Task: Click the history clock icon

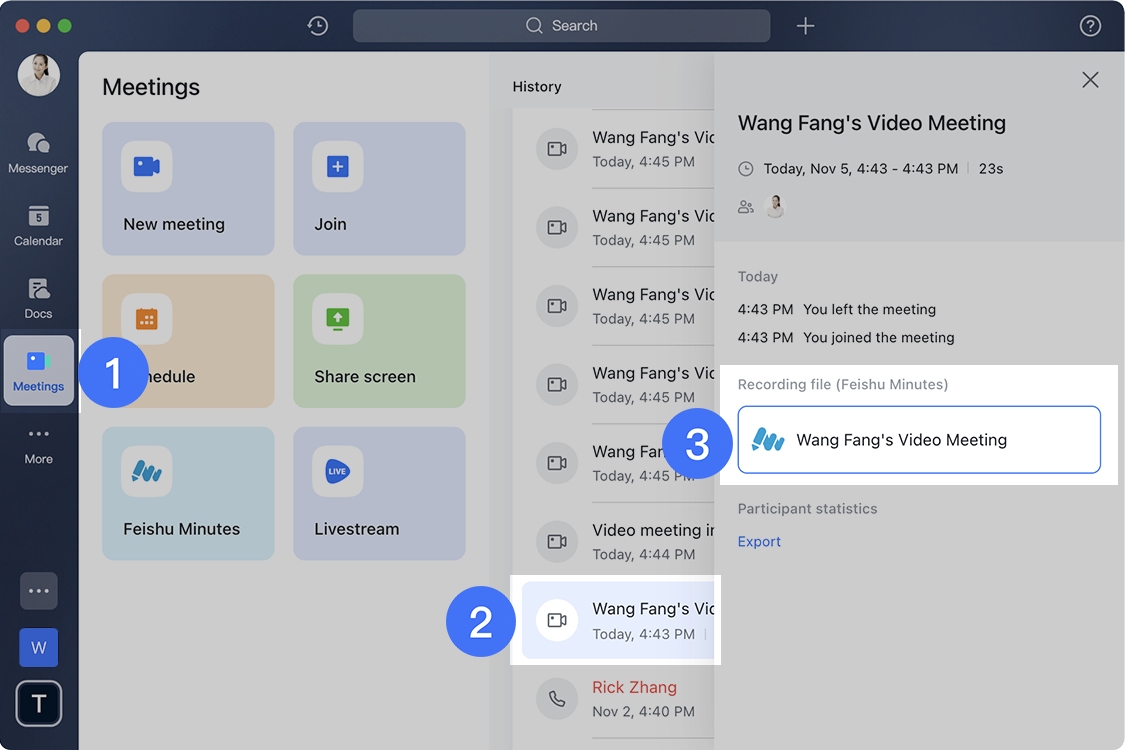Action: (x=318, y=26)
